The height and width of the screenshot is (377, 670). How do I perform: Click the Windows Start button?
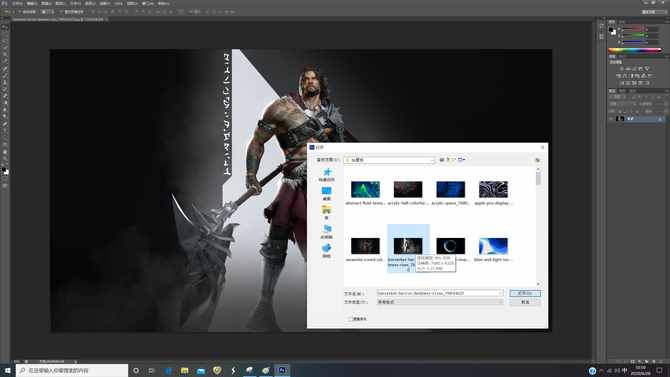coord(7,370)
